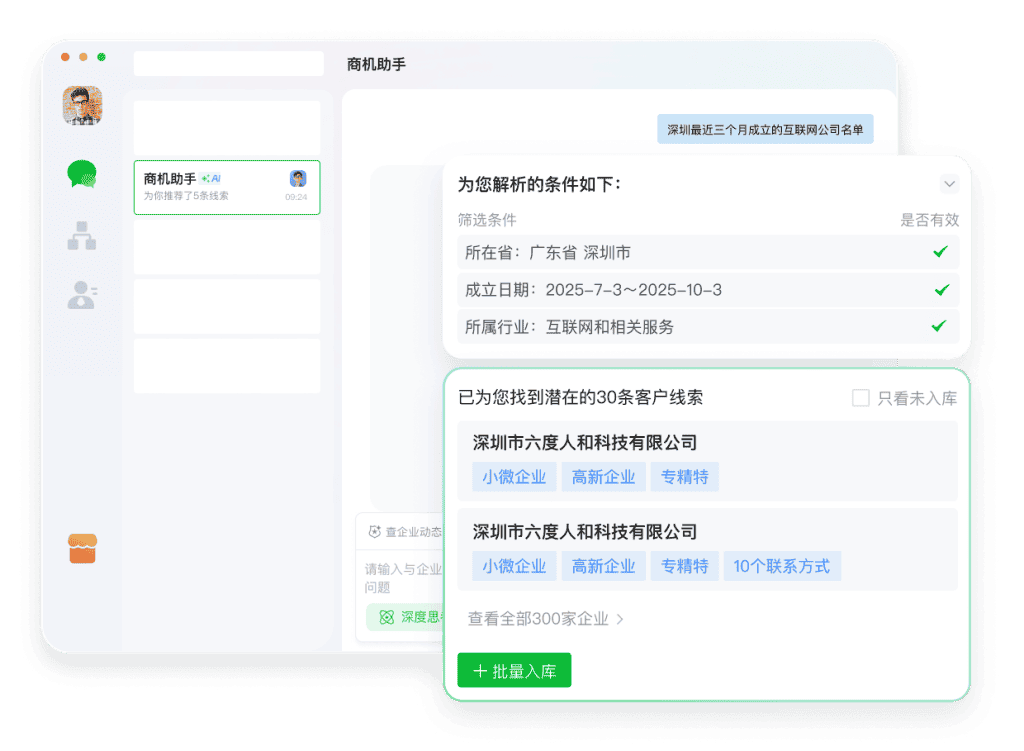The width and height of the screenshot is (1024, 751).
Task: Open the orange store icon in sidebar
Action: [x=82, y=548]
